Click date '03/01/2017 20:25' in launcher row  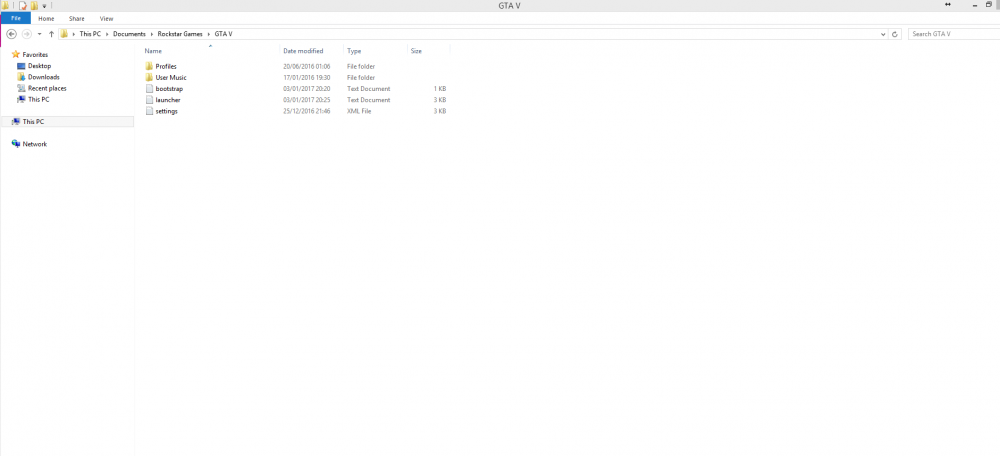click(307, 100)
